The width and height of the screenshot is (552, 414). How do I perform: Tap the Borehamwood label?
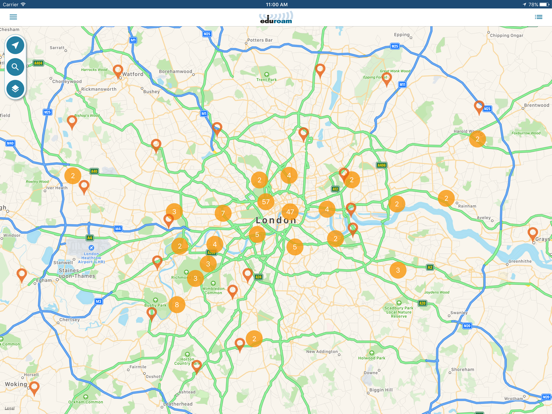pos(175,71)
